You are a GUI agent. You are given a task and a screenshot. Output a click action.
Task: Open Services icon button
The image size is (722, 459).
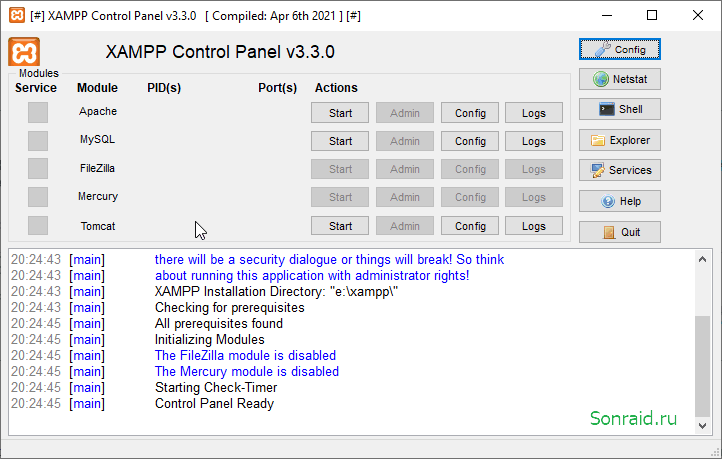pyautogui.click(x=619, y=170)
